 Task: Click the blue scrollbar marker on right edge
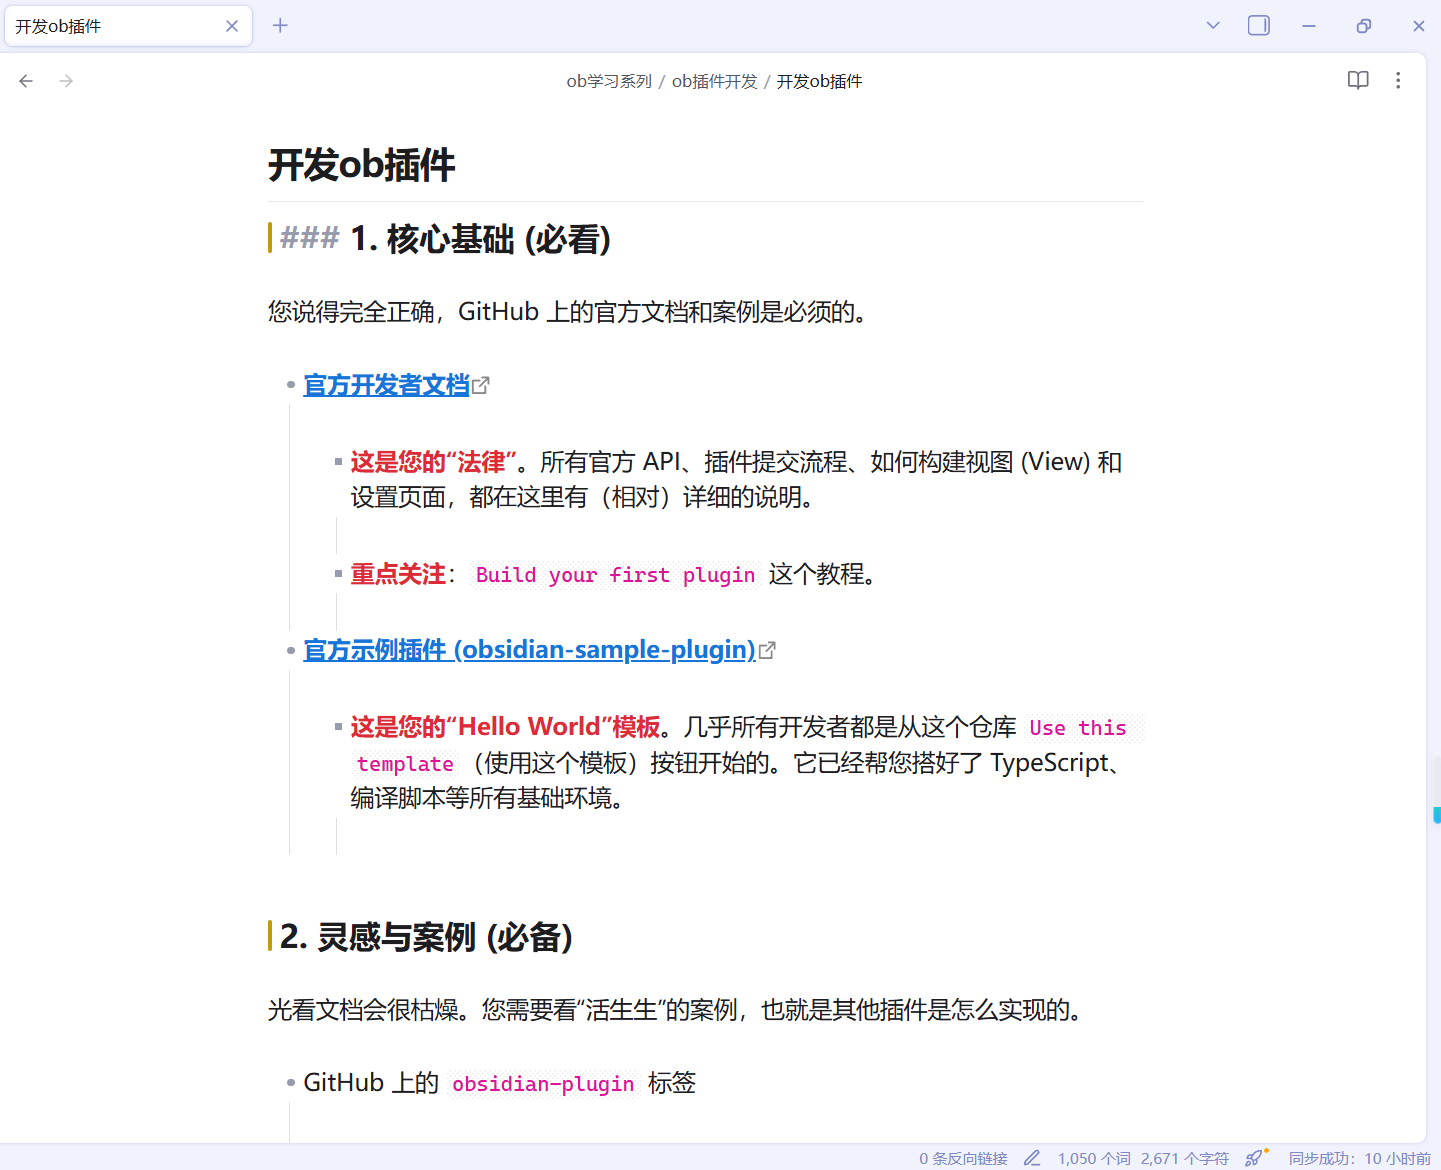click(1437, 814)
